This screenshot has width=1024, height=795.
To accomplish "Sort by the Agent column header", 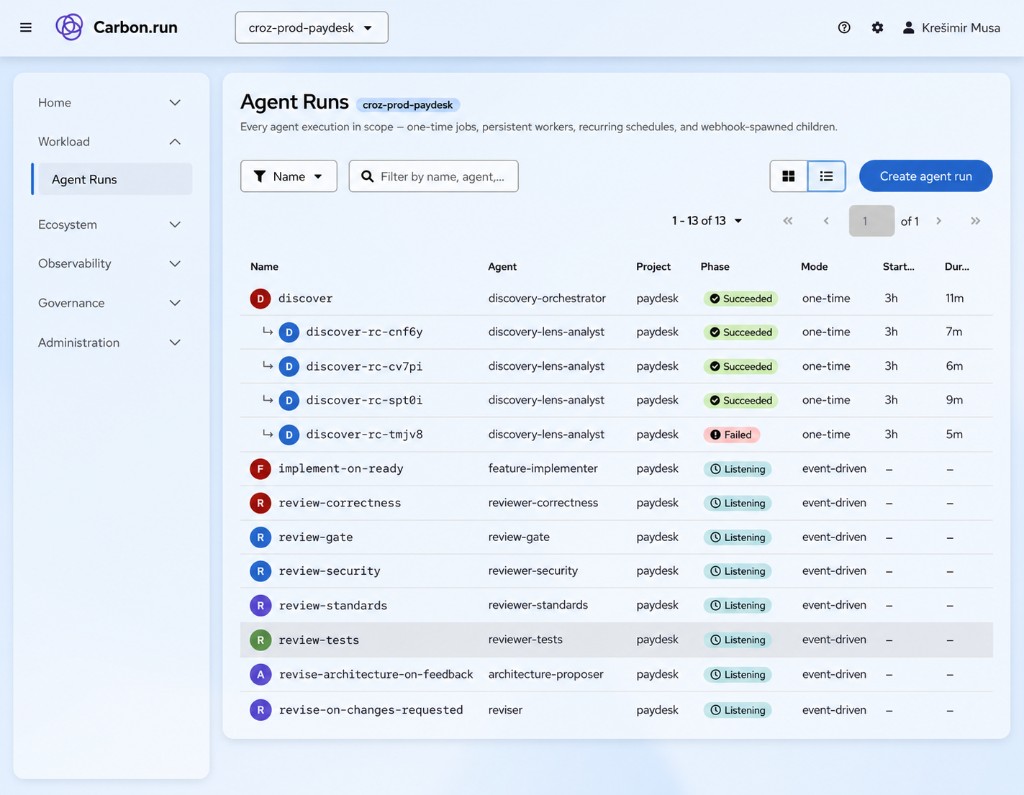I will (x=502, y=267).
